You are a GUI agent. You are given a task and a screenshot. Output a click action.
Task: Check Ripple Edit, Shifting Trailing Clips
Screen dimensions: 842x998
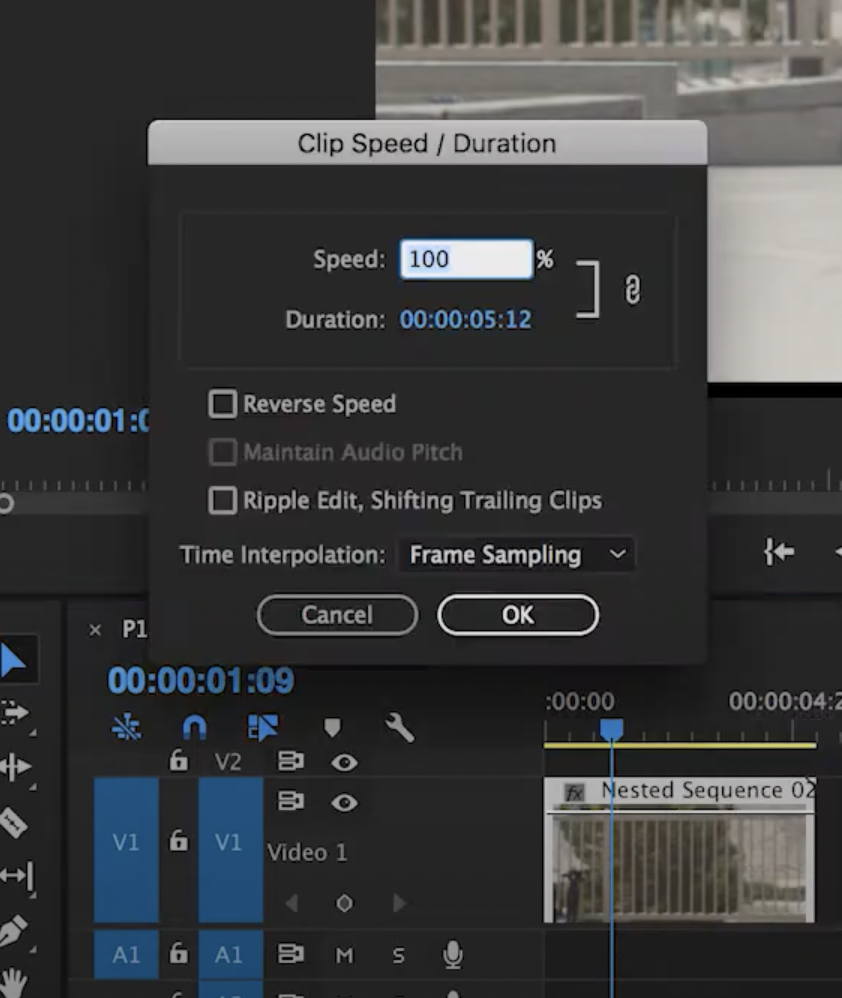(221, 500)
